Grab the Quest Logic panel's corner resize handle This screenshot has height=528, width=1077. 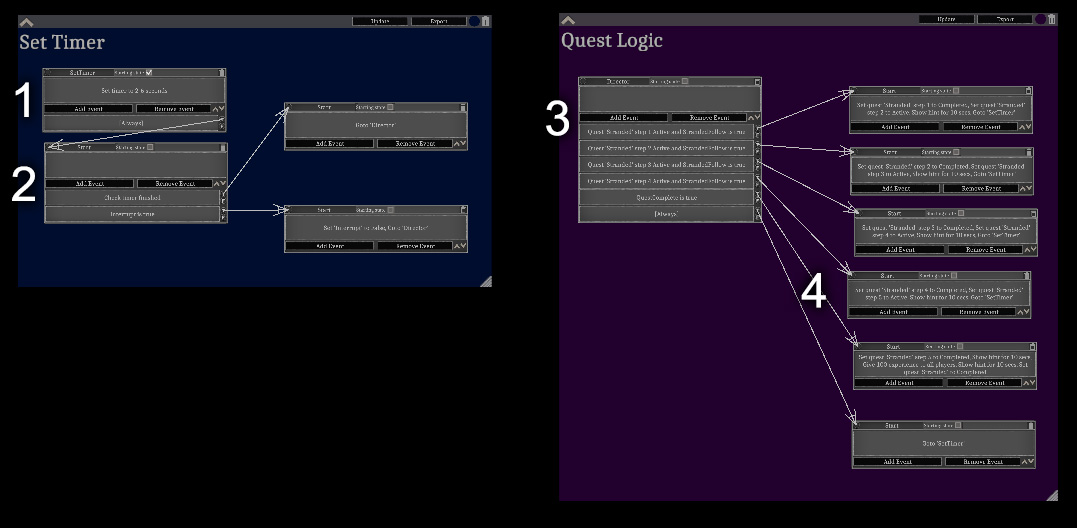[x=1052, y=495]
